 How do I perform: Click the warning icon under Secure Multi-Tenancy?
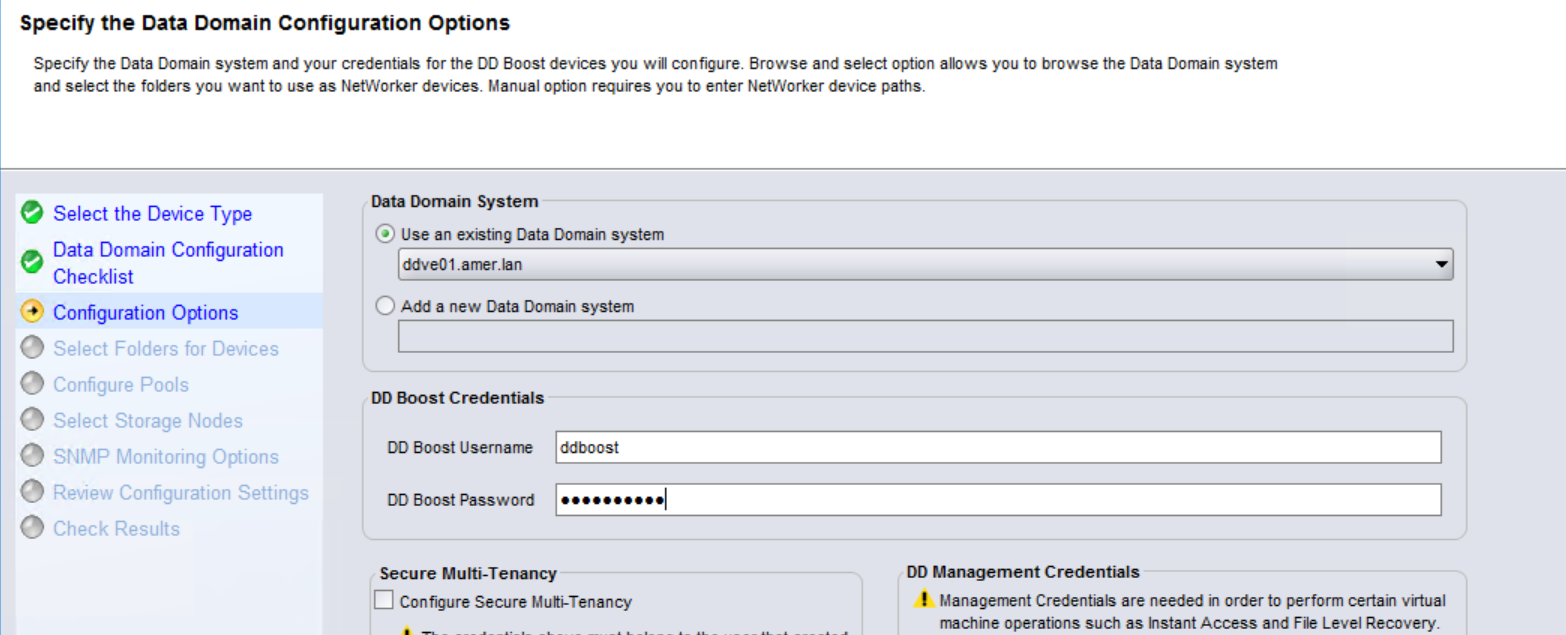click(406, 630)
